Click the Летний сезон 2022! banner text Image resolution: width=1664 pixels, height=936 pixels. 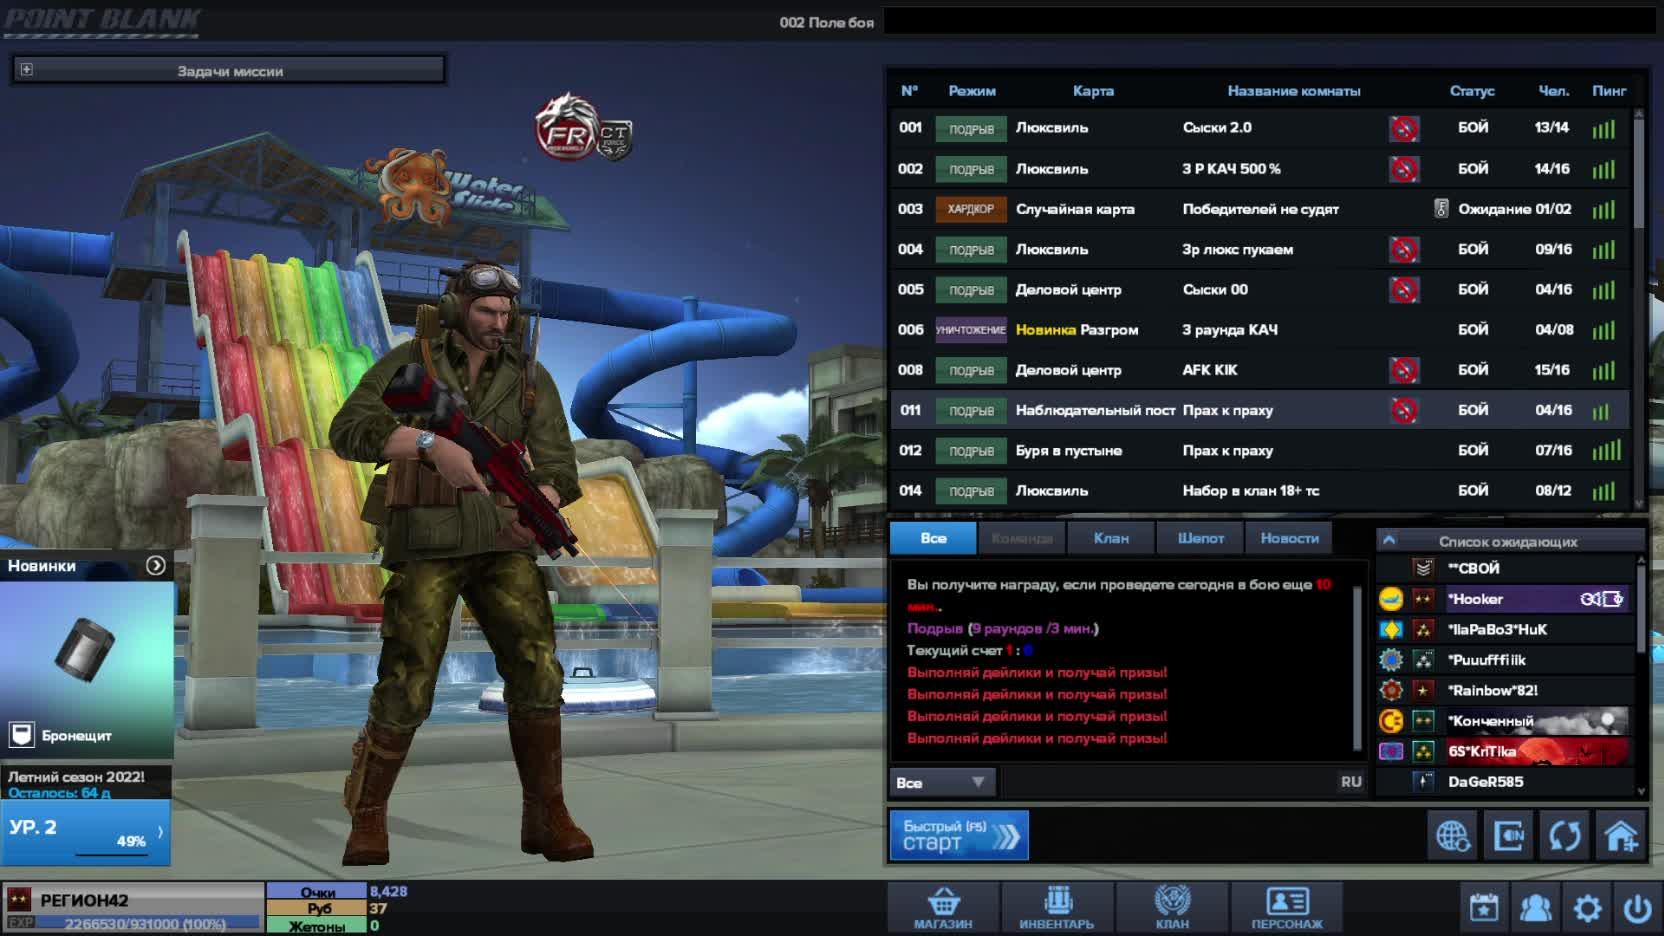click(76, 777)
